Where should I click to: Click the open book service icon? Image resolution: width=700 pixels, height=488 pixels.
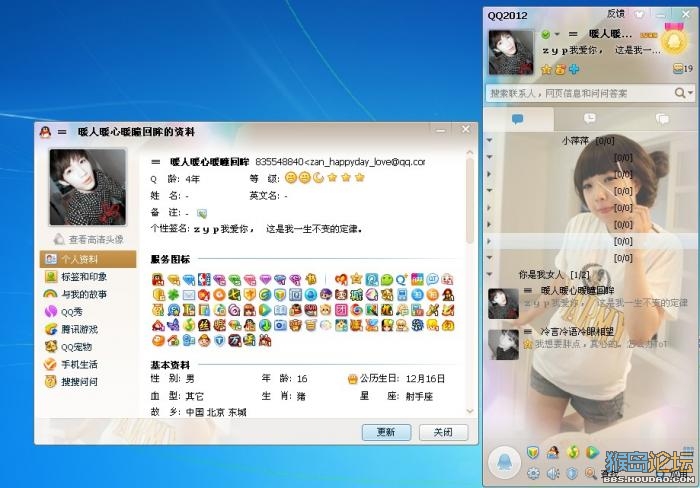point(280,309)
